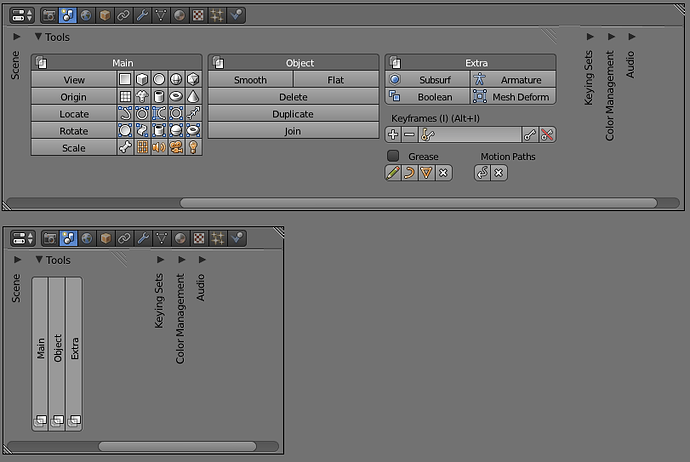Open Particles tab in bottom header
The image size is (690, 462).
click(218, 238)
